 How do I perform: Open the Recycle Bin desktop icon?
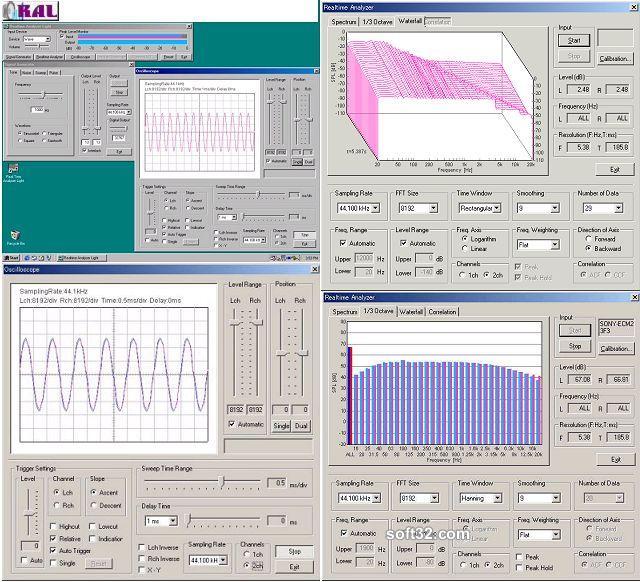pos(16,238)
